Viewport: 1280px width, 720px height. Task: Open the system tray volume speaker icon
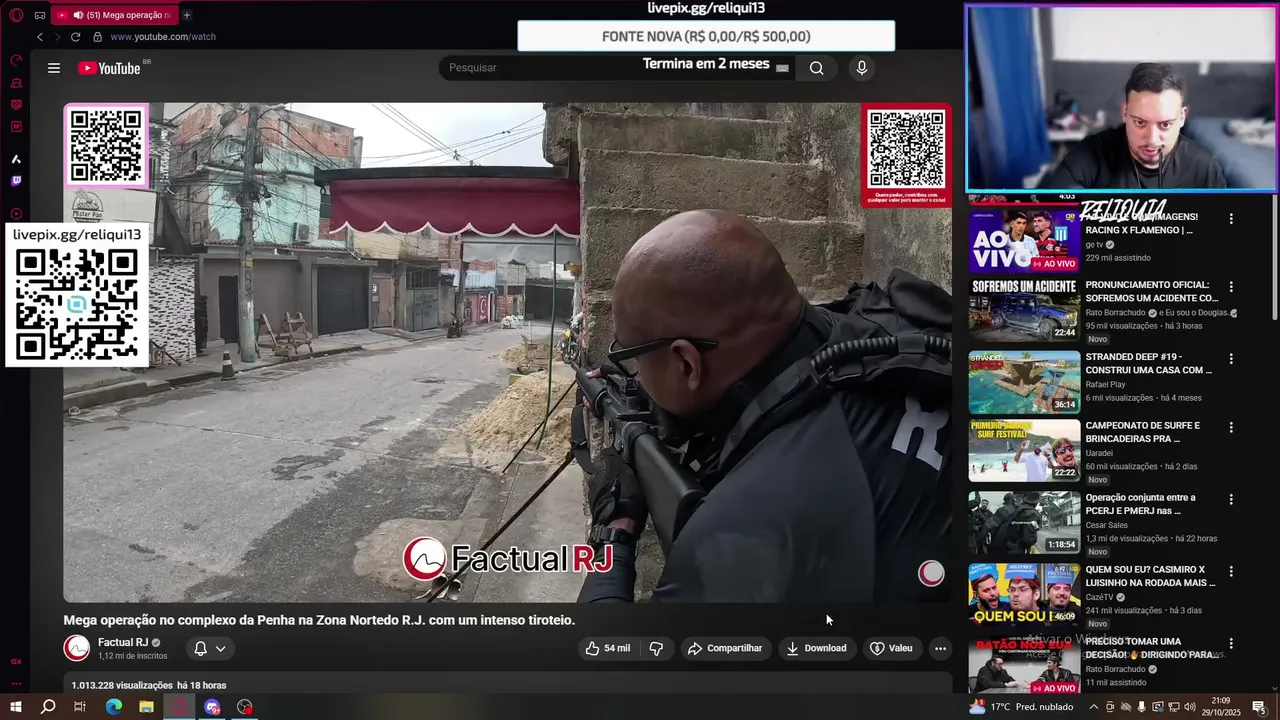click(x=1190, y=707)
